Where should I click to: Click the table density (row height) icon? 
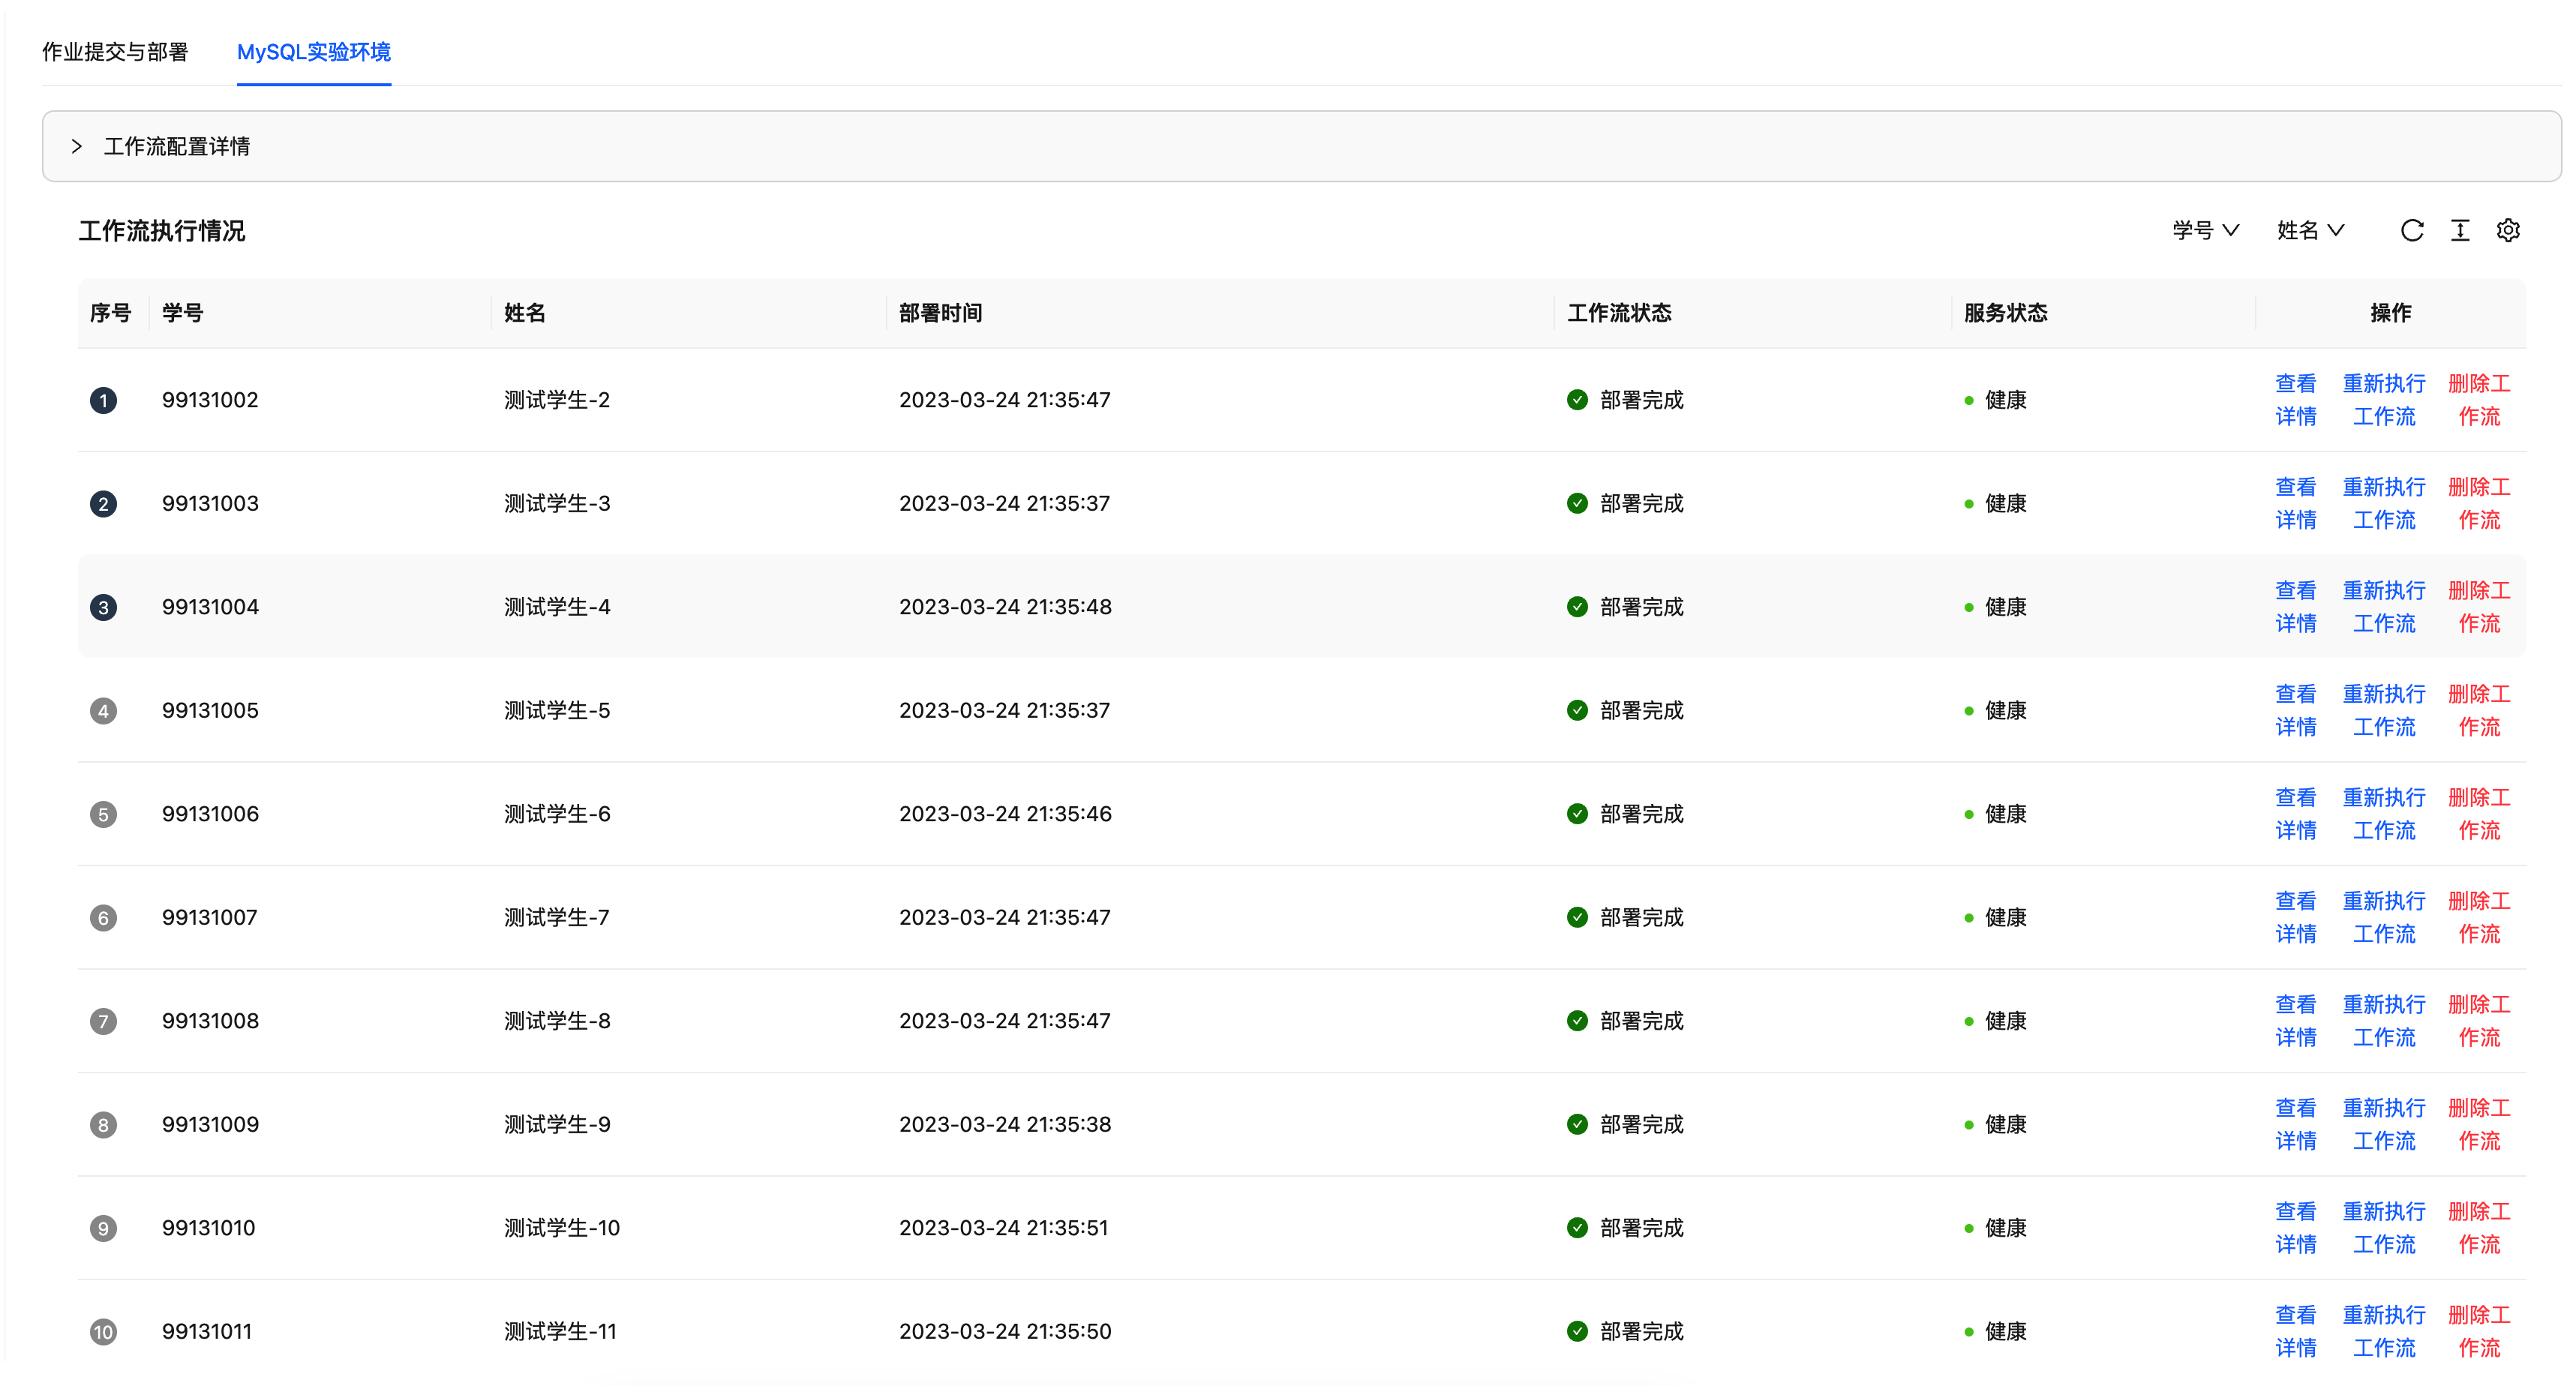[x=2460, y=231]
